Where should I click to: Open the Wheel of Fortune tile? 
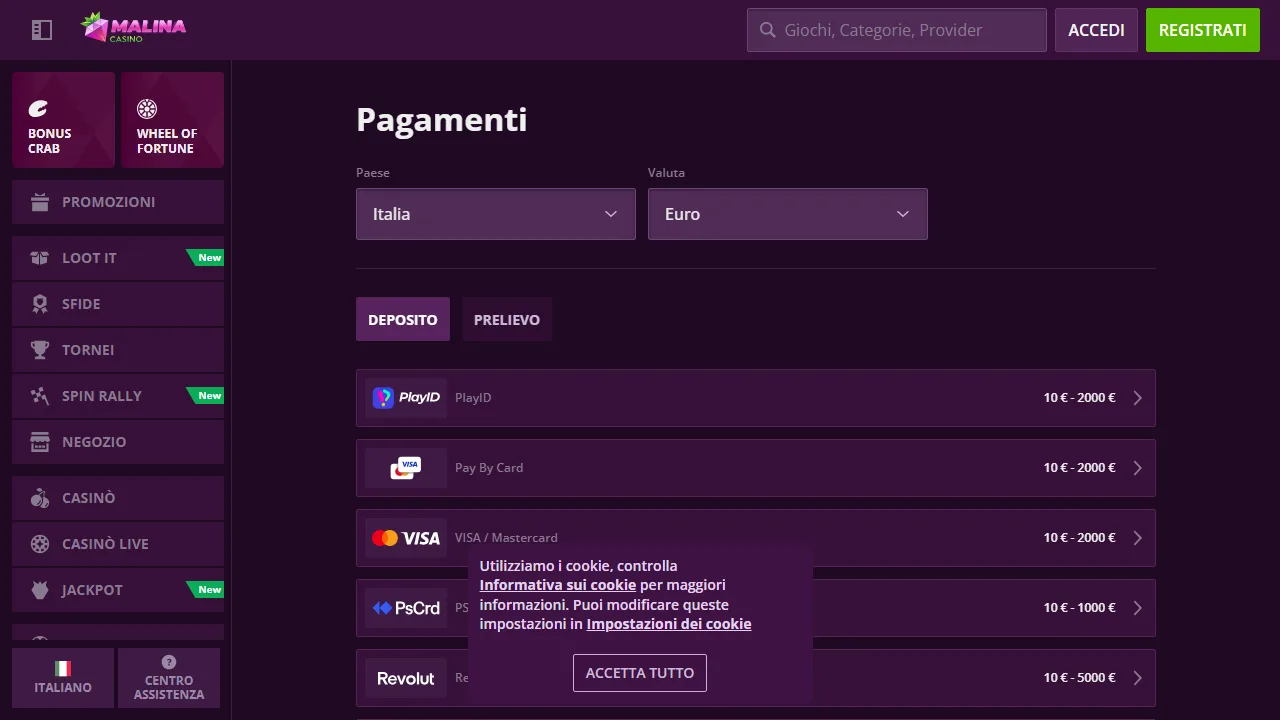click(172, 120)
